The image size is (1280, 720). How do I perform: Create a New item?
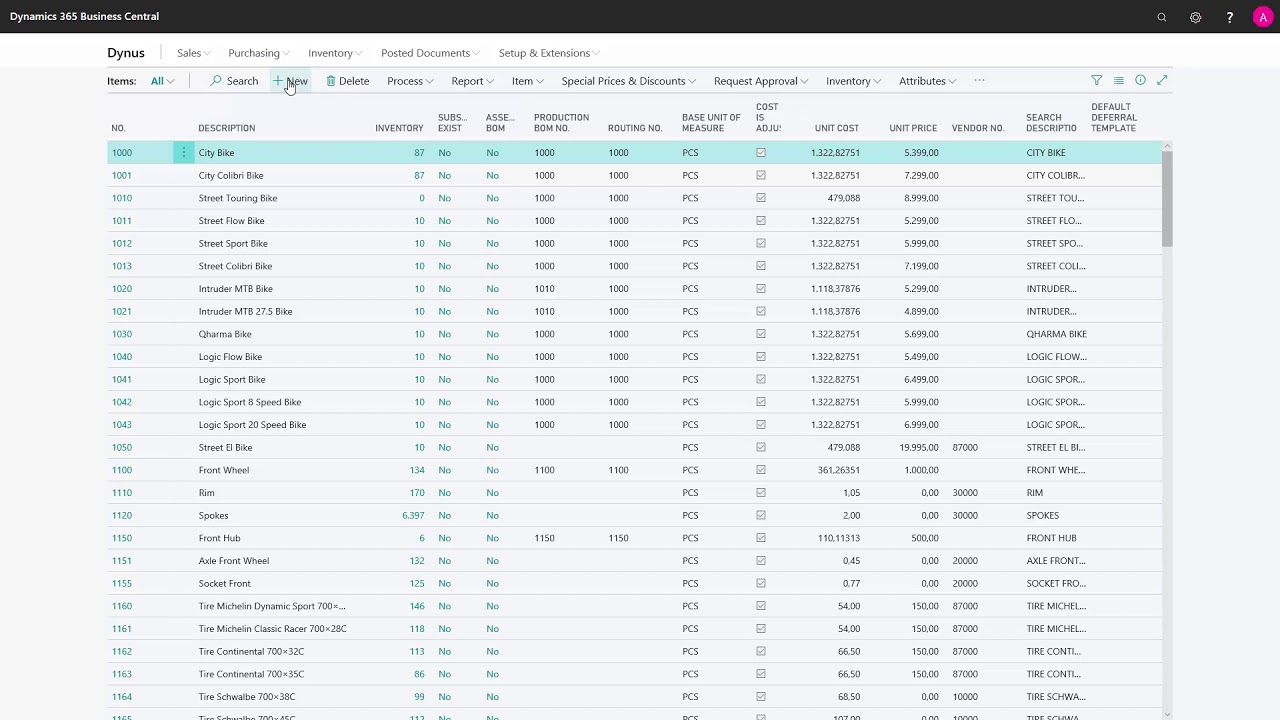pyautogui.click(x=290, y=81)
